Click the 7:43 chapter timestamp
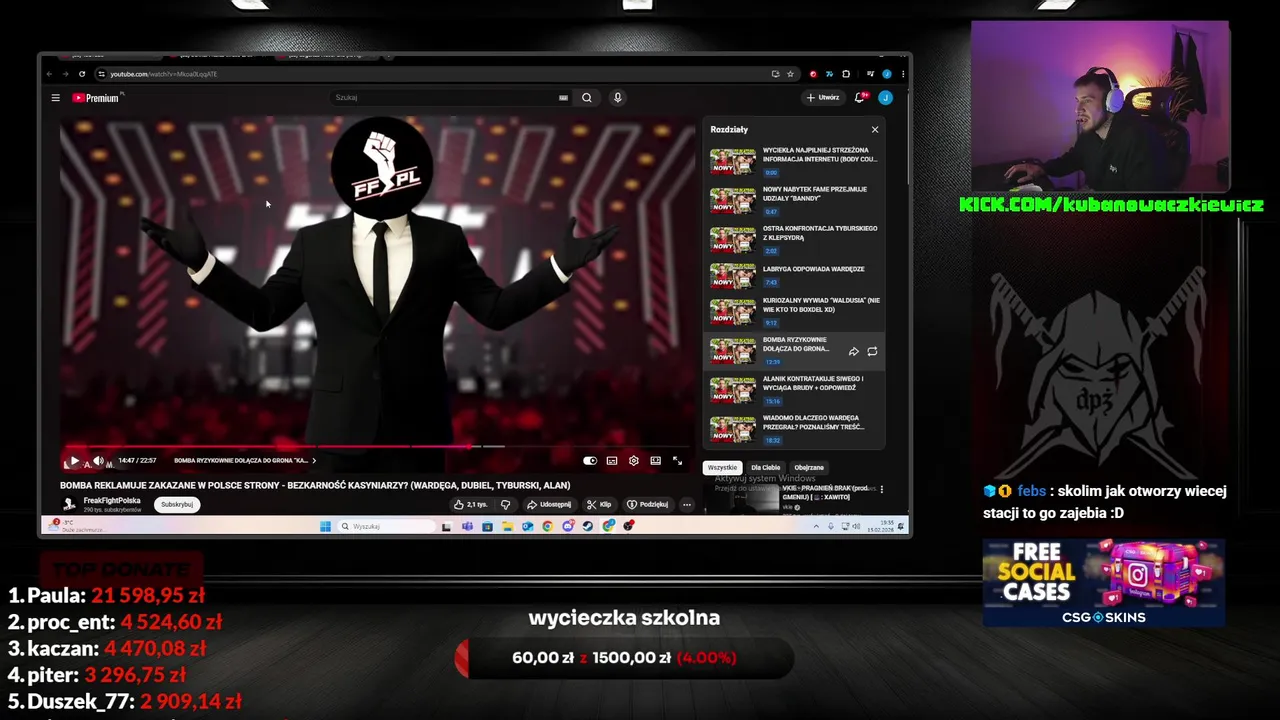Image resolution: width=1280 pixels, height=720 pixels. [771, 283]
